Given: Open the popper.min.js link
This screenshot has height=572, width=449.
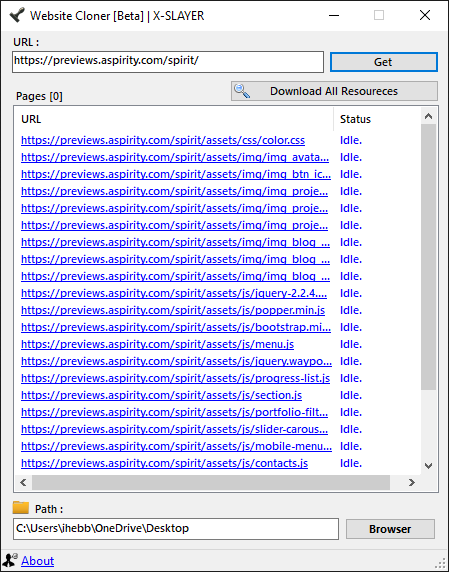Looking at the screenshot, I should (173, 310).
